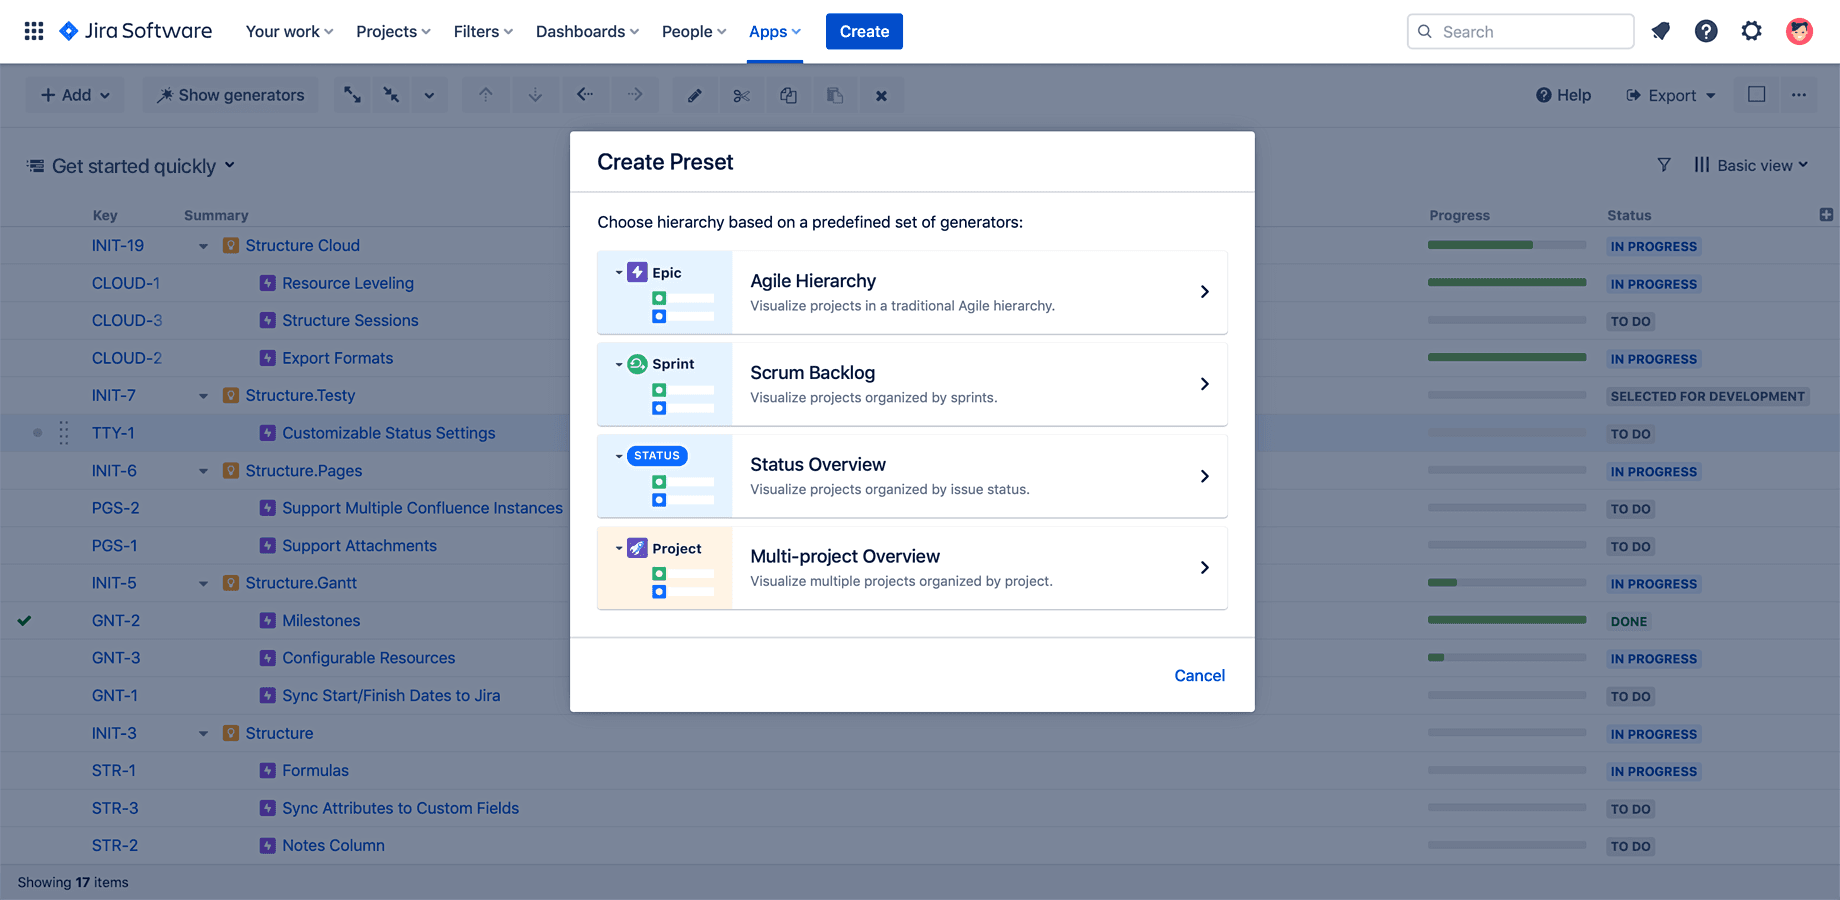
Task: Collapse the Structure.Pages row
Action: pos(203,471)
